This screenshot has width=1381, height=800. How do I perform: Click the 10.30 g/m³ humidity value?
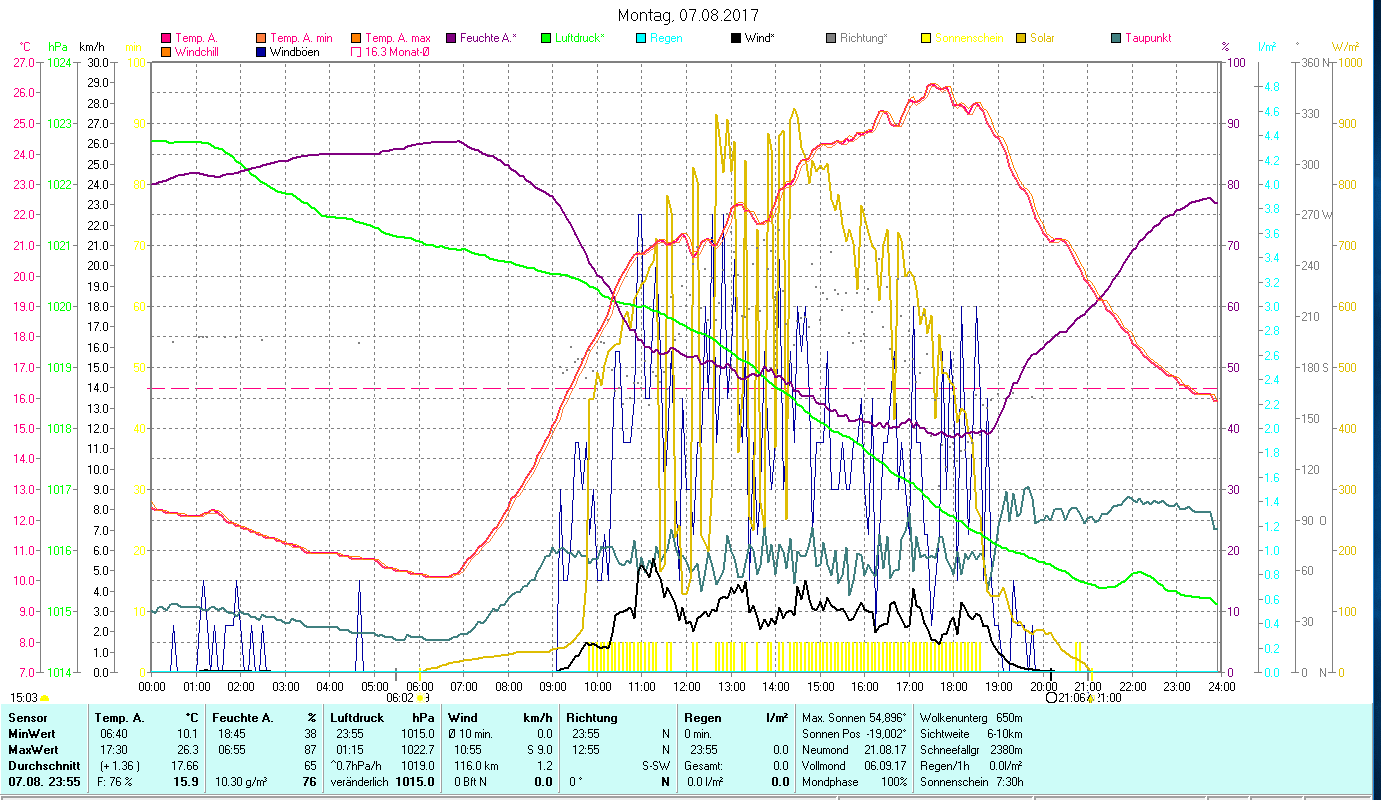[239, 782]
